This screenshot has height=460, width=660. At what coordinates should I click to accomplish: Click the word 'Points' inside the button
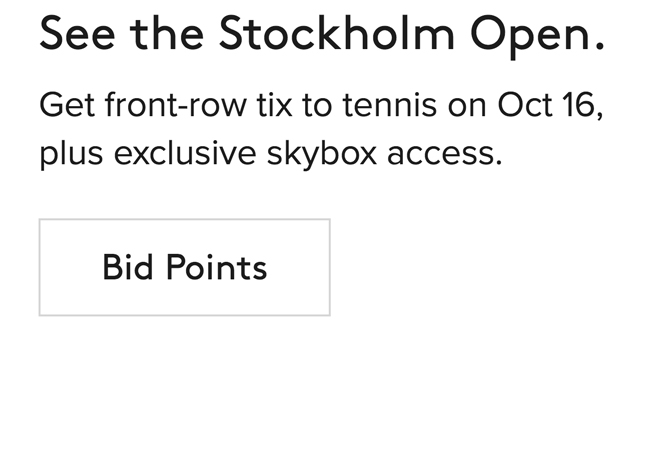(x=215, y=267)
